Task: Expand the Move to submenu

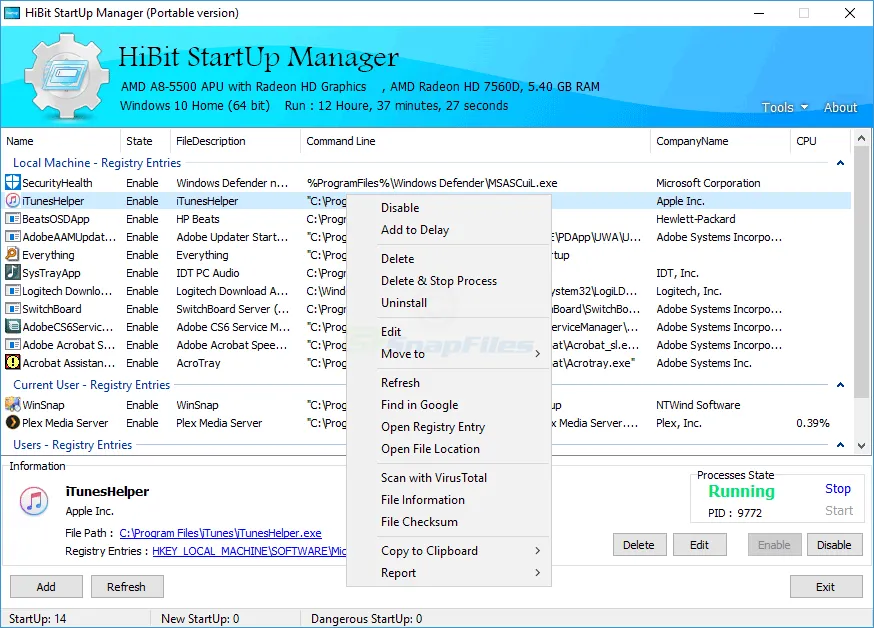Action: click(x=449, y=354)
